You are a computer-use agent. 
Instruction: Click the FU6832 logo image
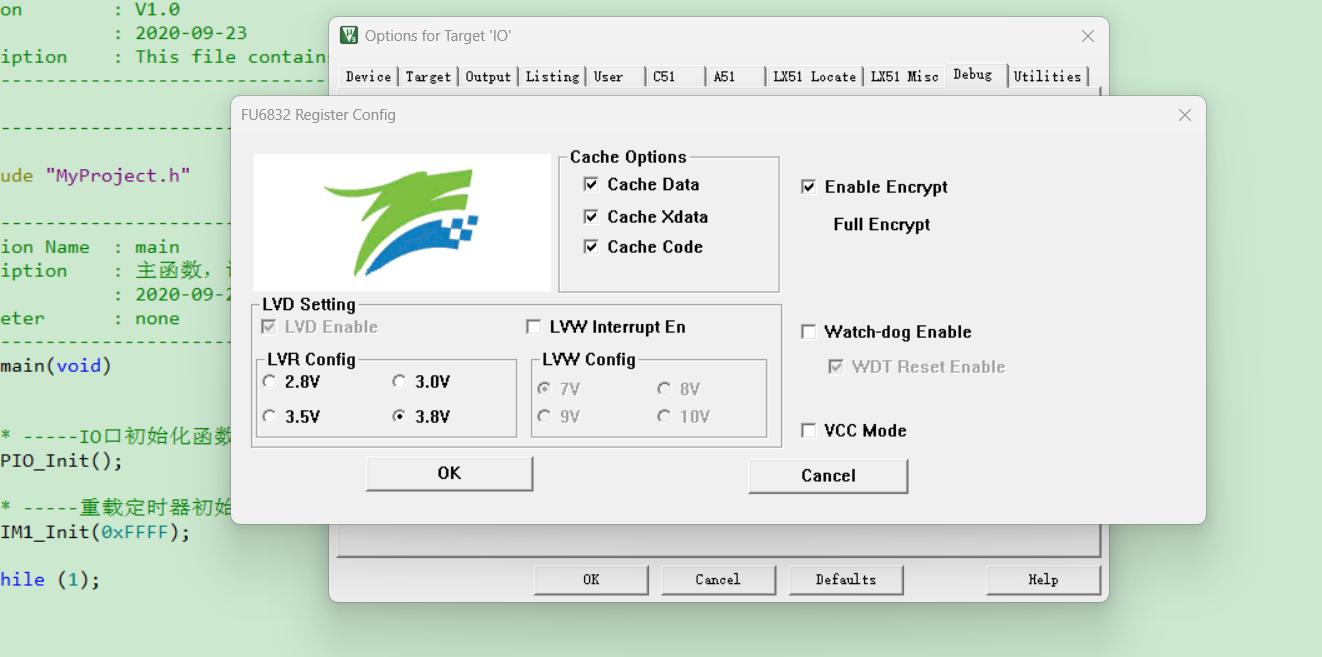(402, 222)
